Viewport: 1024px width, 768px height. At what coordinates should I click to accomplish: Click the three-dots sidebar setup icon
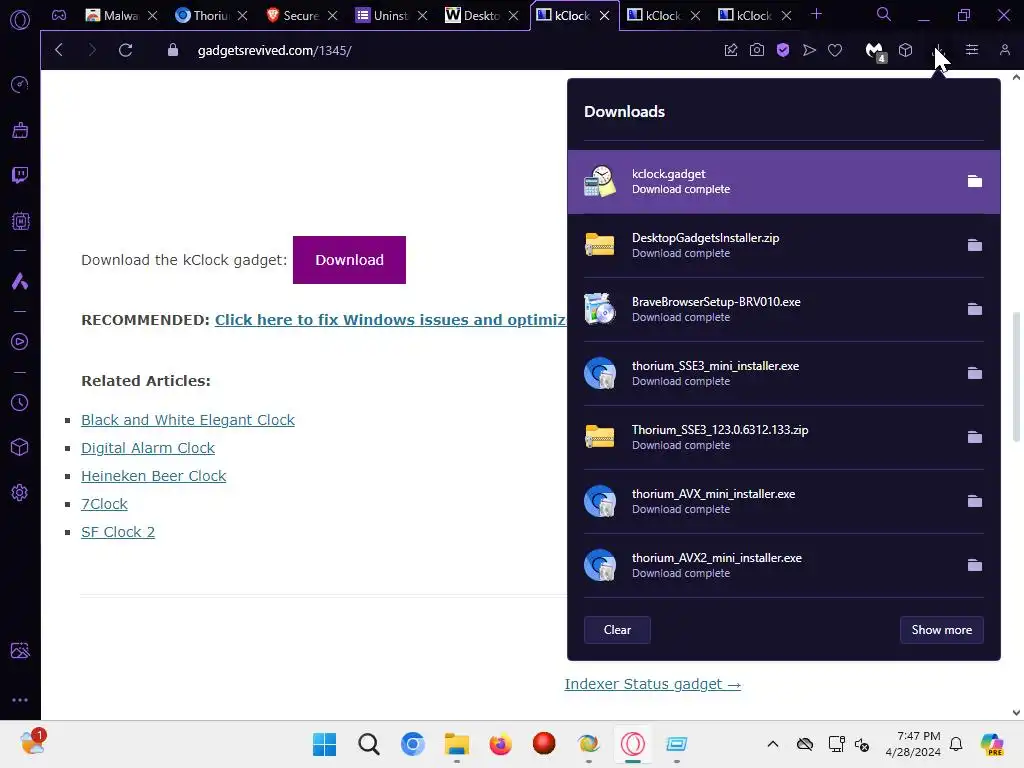20,699
